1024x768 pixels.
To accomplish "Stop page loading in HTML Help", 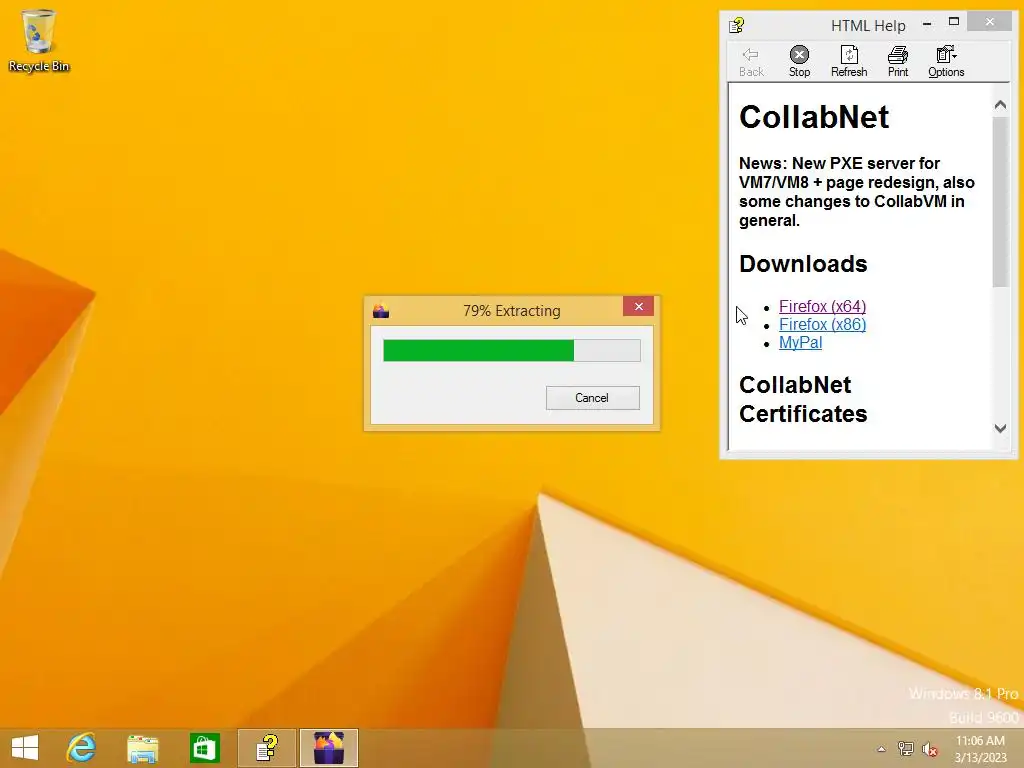I will 799,61.
